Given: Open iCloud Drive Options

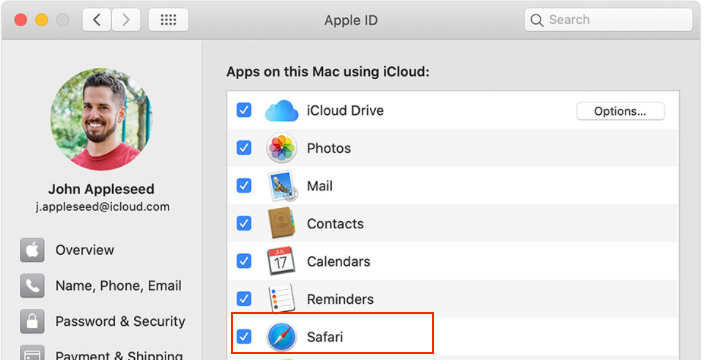Looking at the screenshot, I should click(x=620, y=111).
